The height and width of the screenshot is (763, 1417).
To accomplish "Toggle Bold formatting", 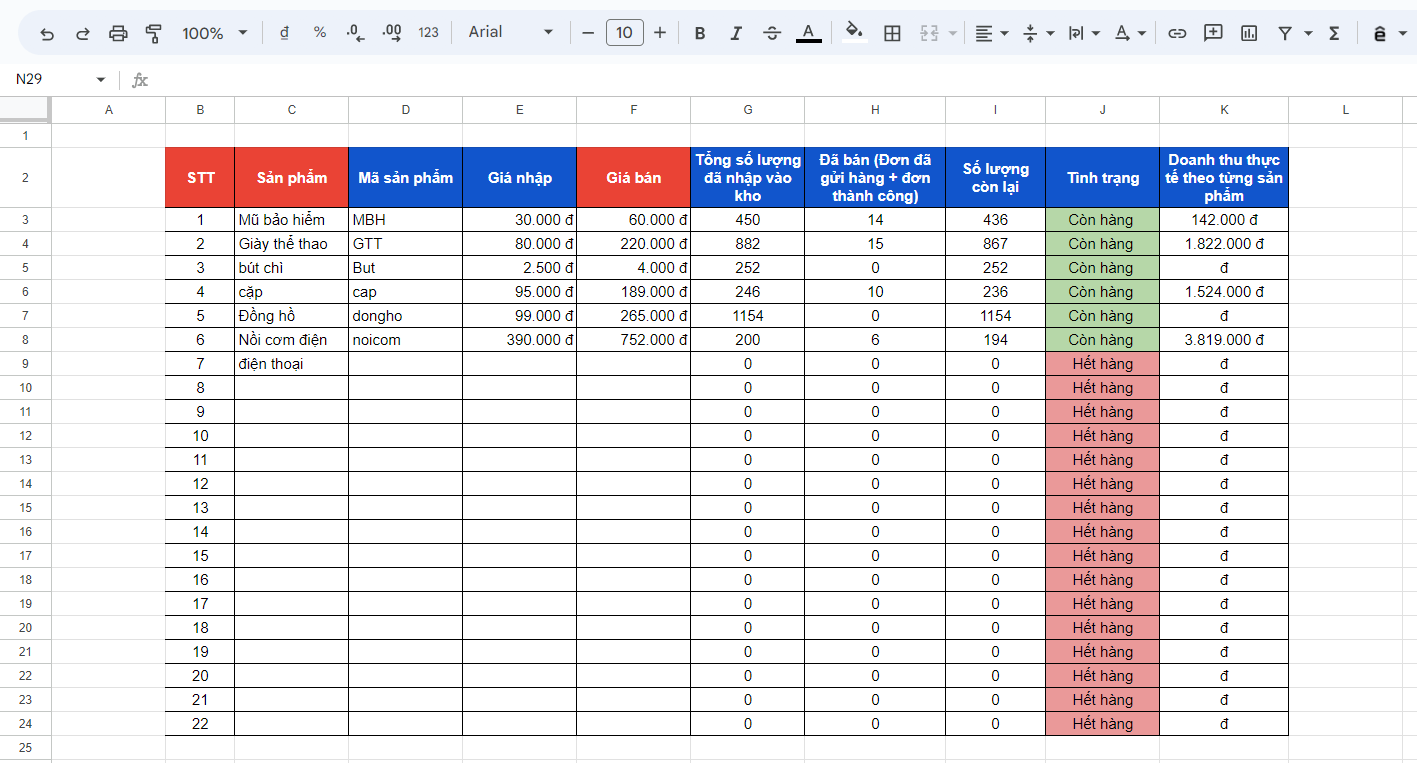I will pyautogui.click(x=700, y=33).
